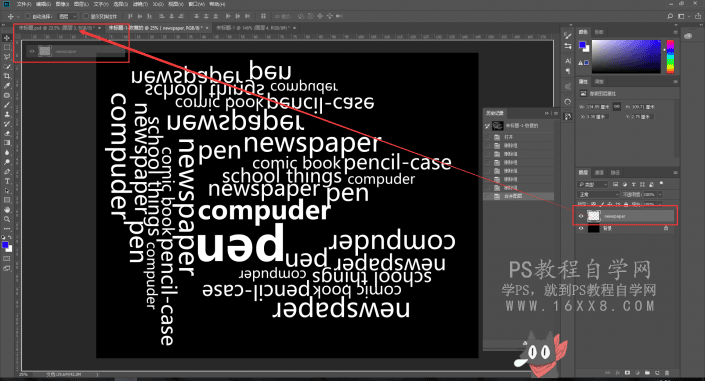Image resolution: width=705 pixels, height=381 pixels.
Task: Switch to the Channels tab in Layers panel
Action: click(599, 173)
